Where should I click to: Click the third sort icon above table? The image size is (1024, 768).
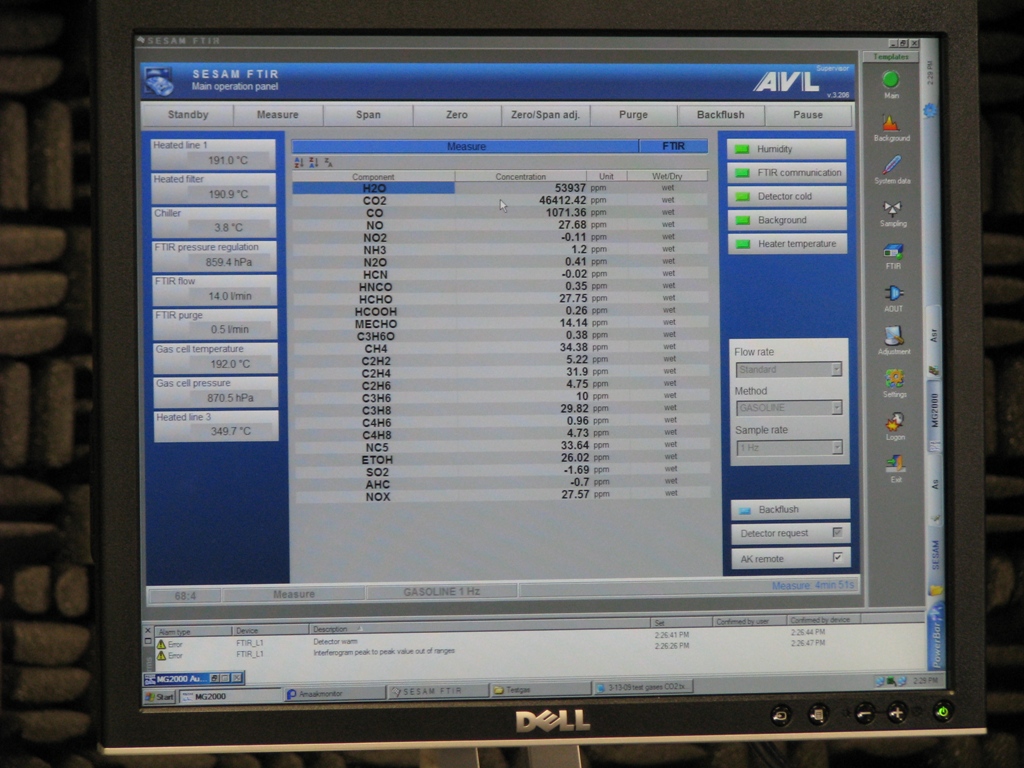pos(328,162)
